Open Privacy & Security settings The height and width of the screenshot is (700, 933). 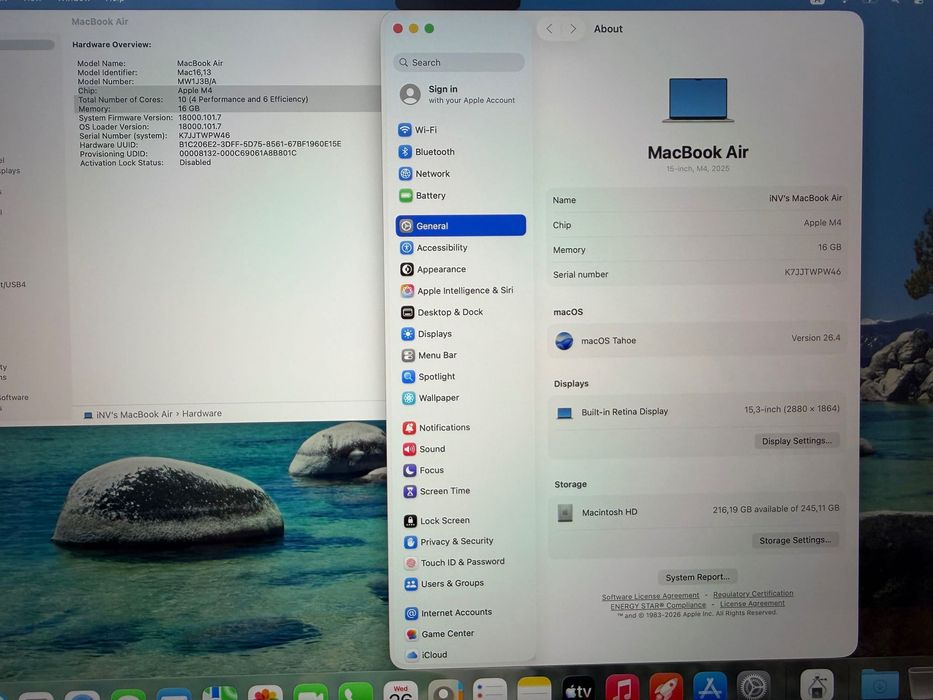point(449,542)
